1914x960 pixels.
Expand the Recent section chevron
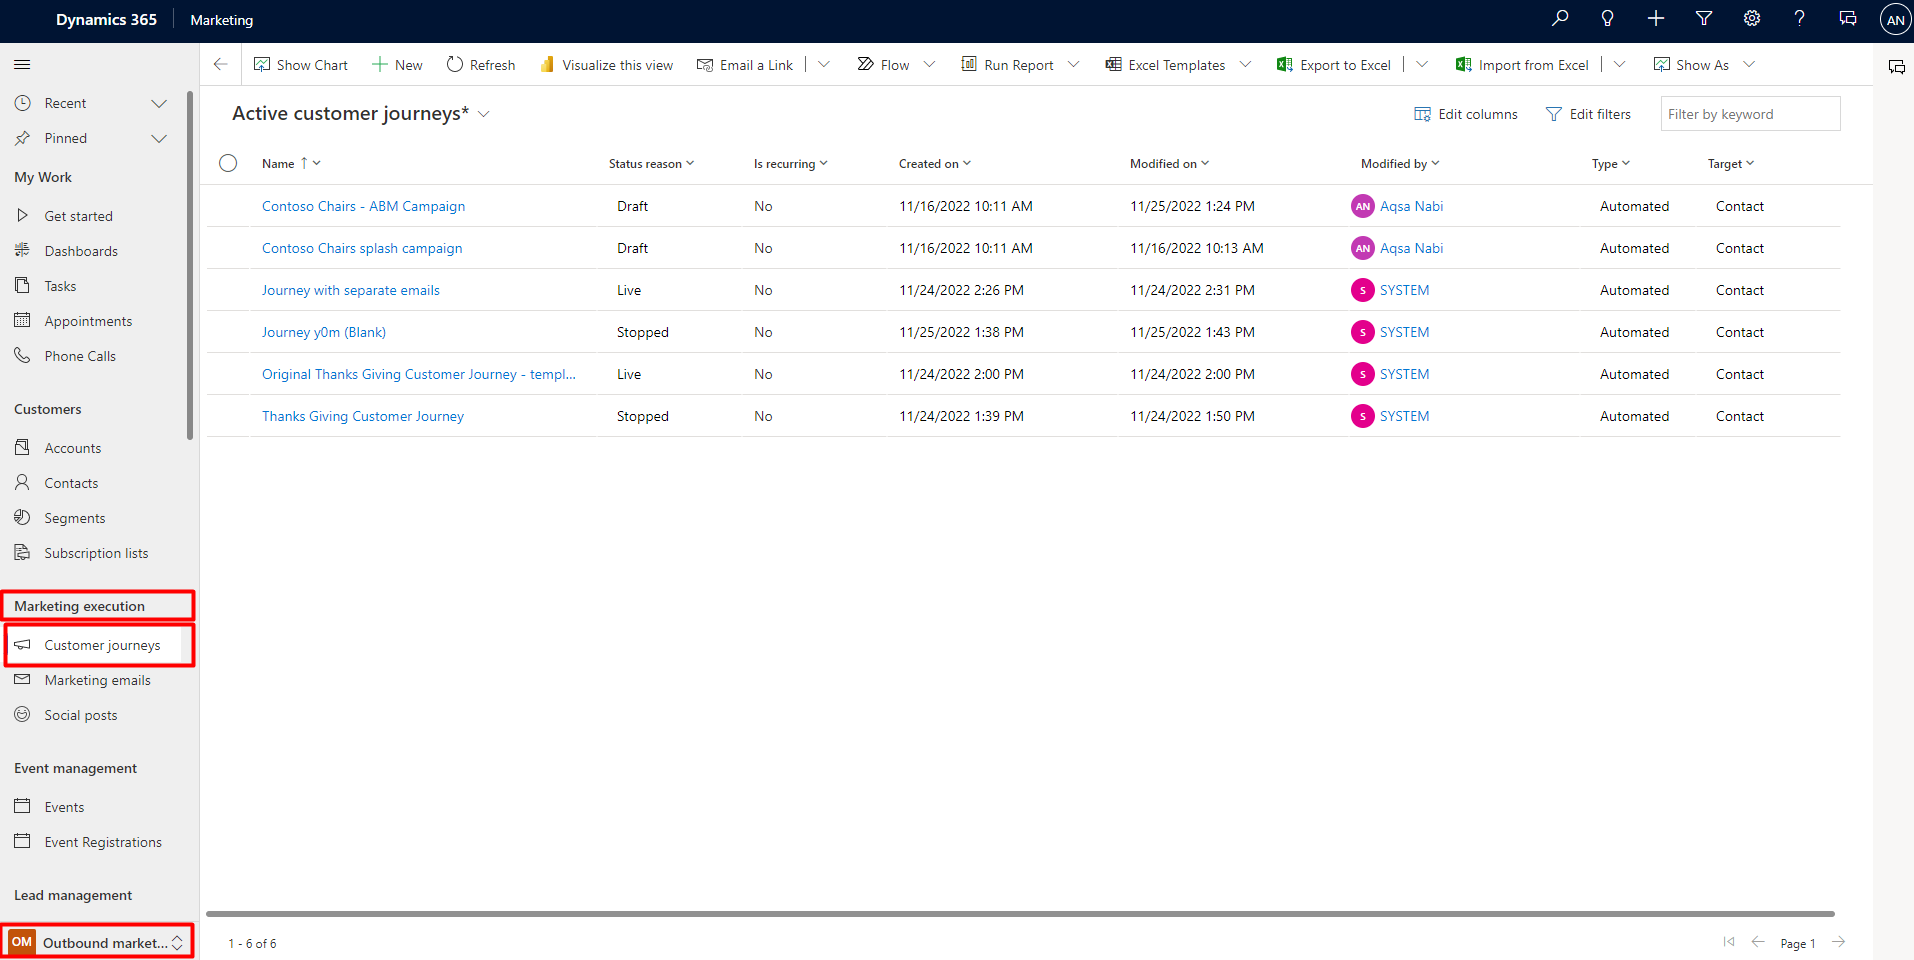tap(159, 102)
